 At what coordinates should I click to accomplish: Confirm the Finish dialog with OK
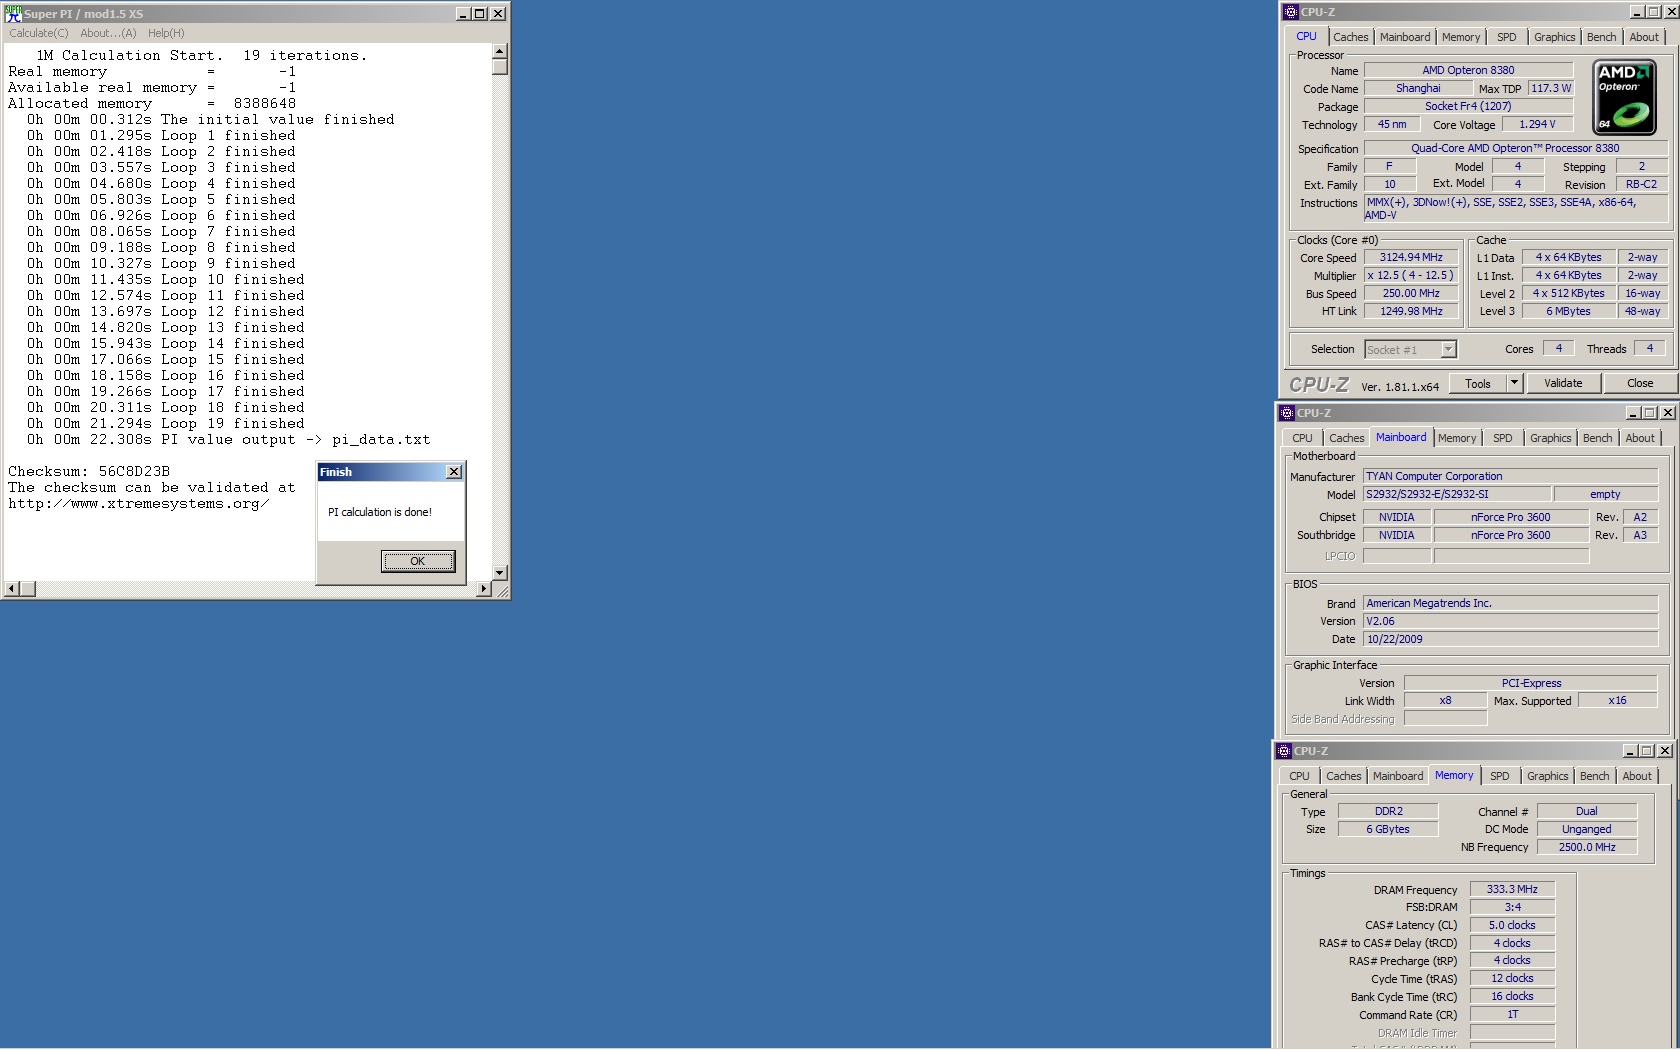[418, 561]
